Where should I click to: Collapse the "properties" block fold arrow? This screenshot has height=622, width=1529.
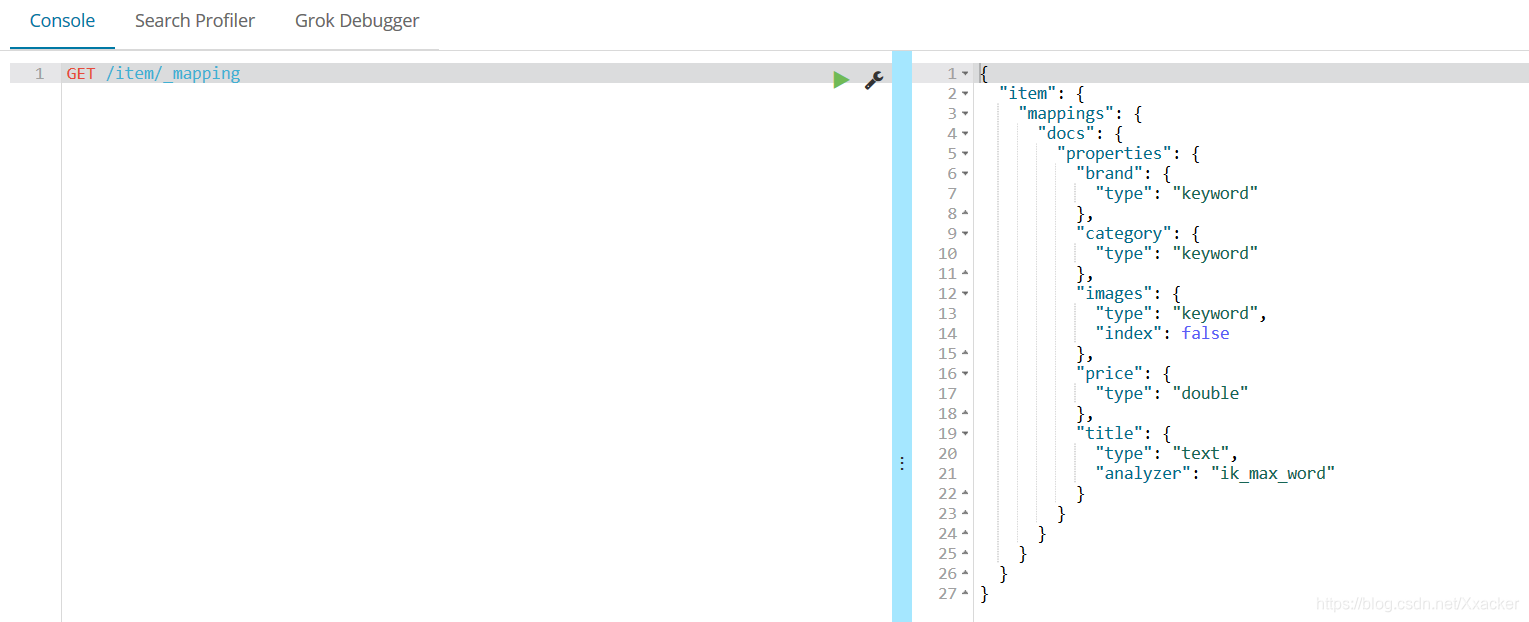(965, 154)
